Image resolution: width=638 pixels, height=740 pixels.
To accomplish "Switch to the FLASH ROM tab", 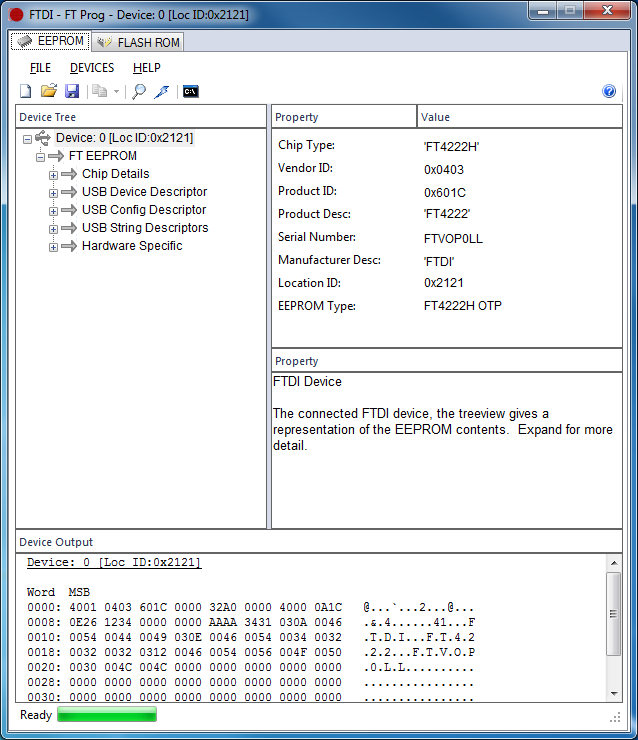I will (138, 42).
